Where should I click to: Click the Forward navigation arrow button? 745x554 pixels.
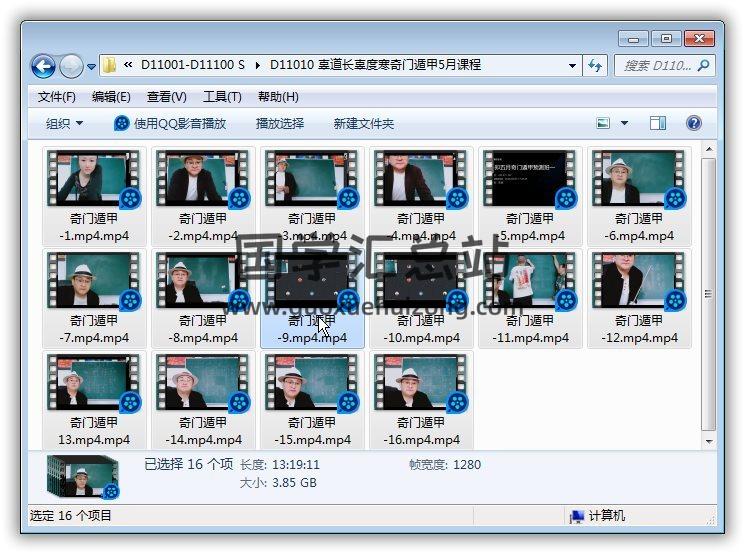[71, 66]
